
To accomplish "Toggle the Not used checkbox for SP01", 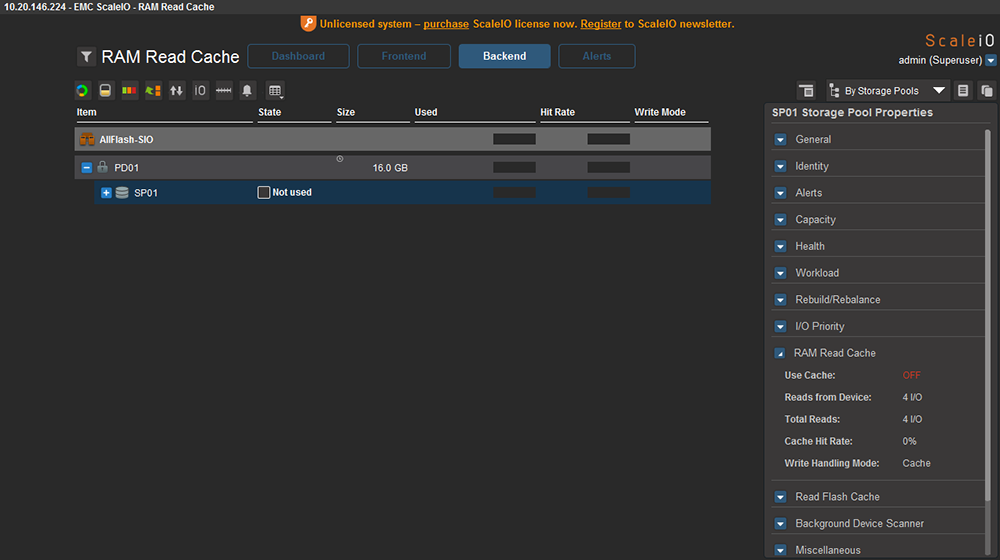I will point(263,192).
